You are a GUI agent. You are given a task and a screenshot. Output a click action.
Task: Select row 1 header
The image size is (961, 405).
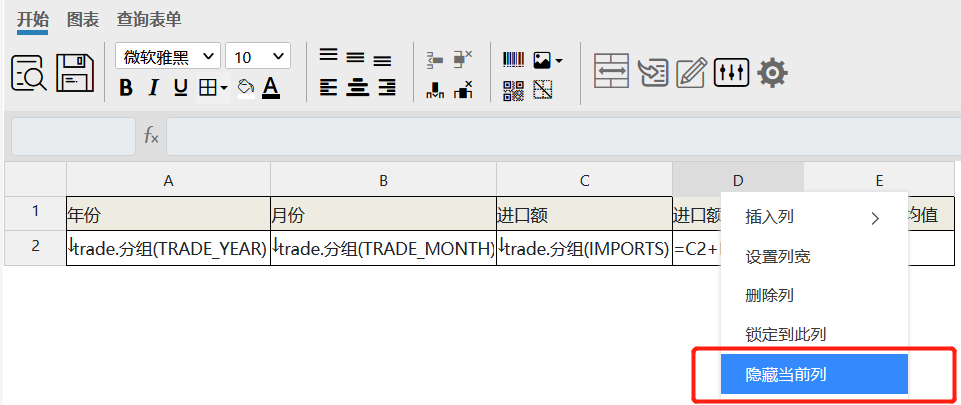[36, 213]
